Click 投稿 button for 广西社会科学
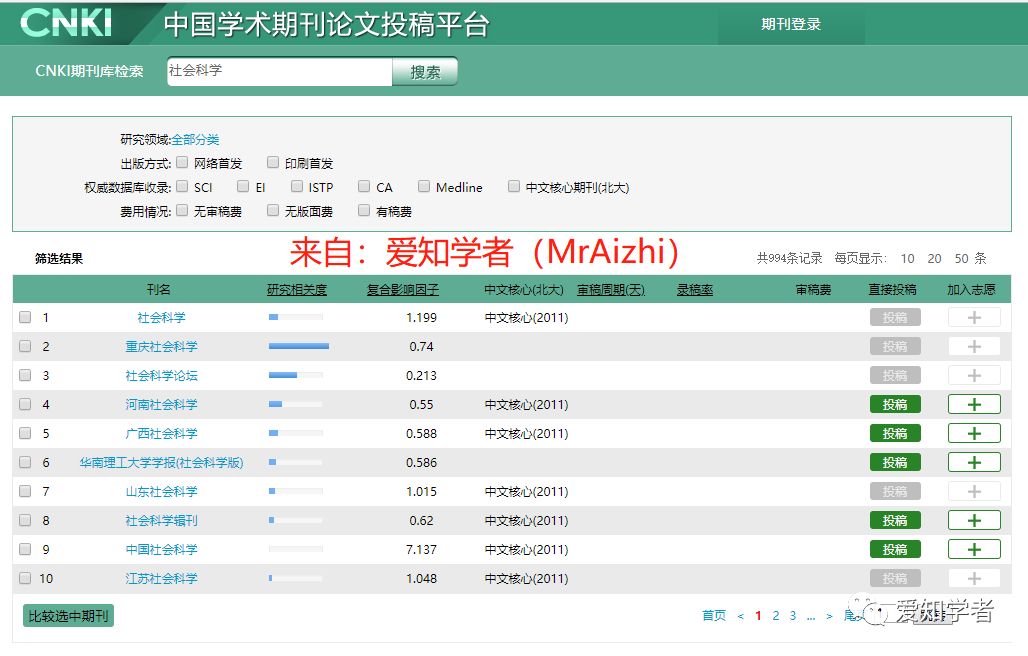The image size is (1028, 656). [895, 433]
